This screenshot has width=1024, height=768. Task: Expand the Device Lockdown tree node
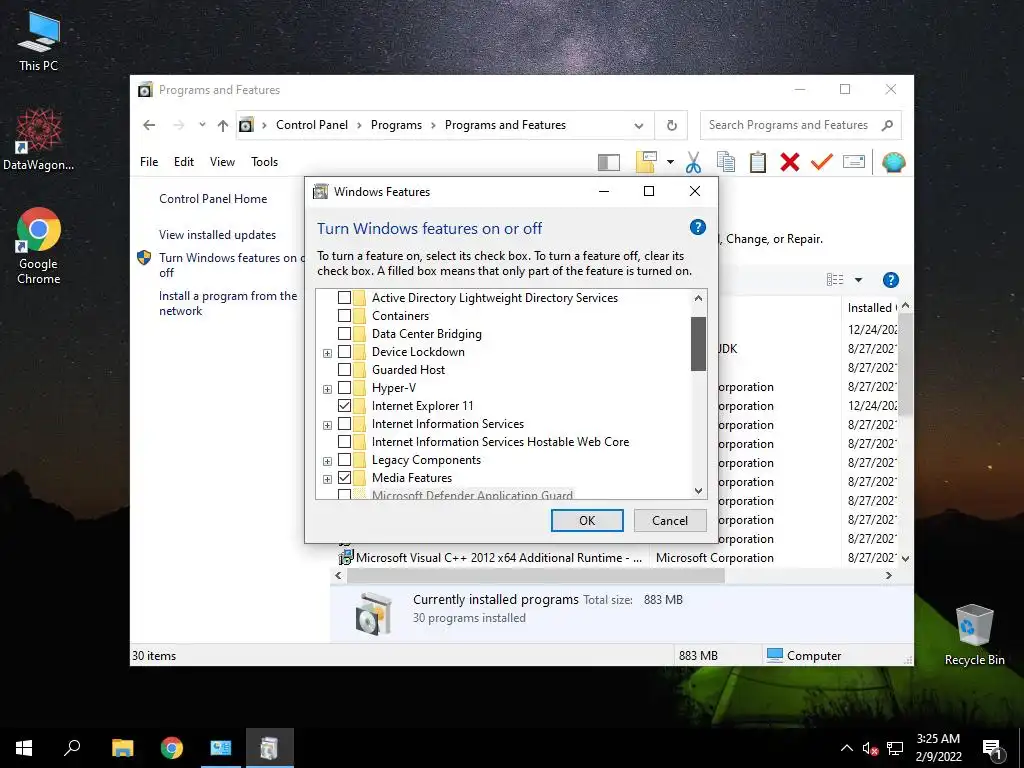327,353
